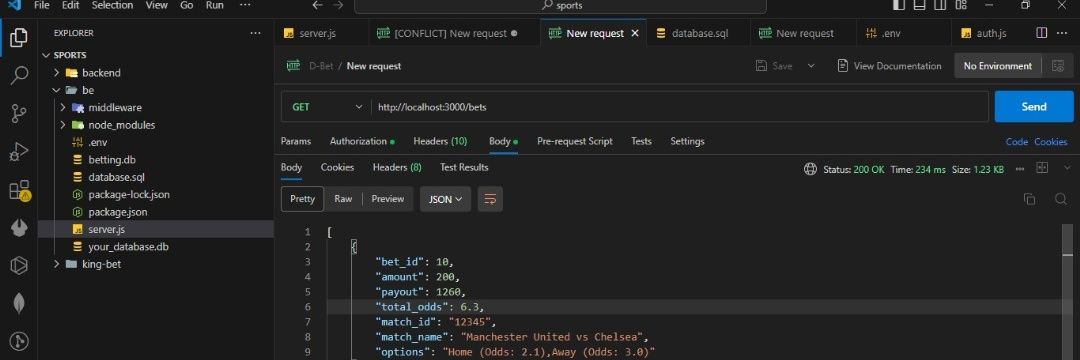Click the environment quick look icon

tap(1058, 66)
